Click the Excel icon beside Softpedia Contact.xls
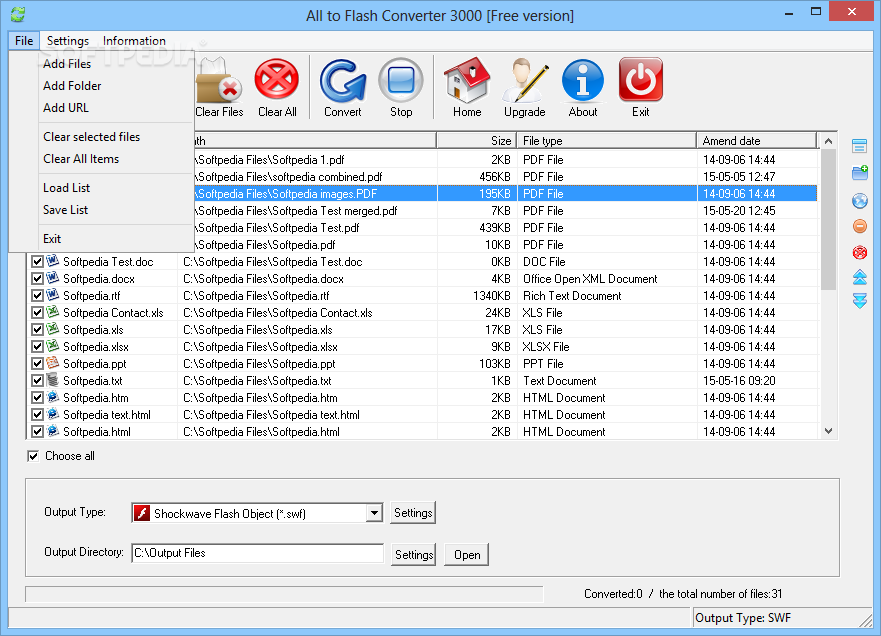The width and height of the screenshot is (881, 636). 53,312
